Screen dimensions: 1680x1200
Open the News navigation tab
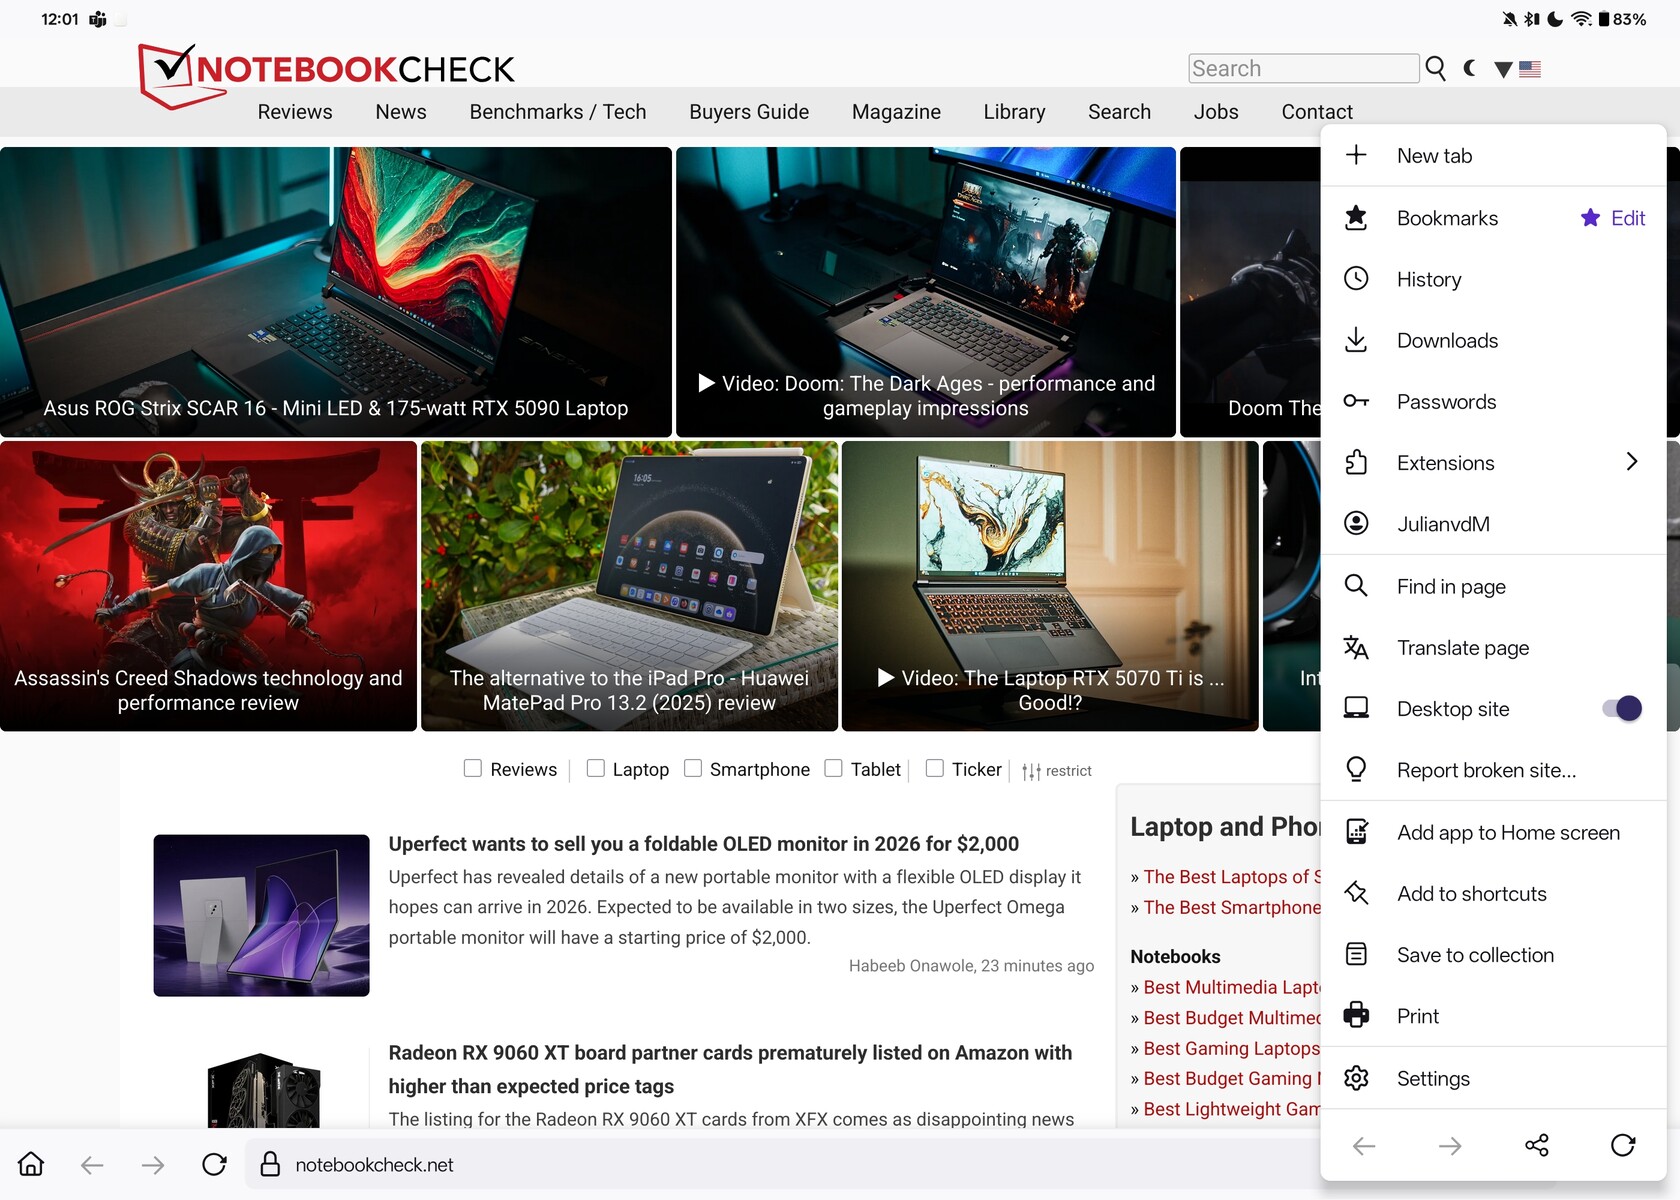click(x=401, y=112)
